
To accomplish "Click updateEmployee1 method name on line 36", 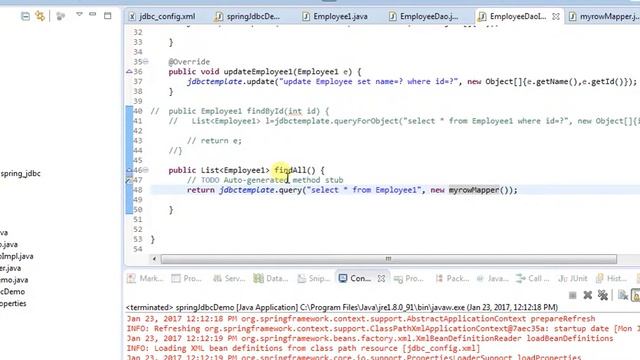I will (258, 72).
